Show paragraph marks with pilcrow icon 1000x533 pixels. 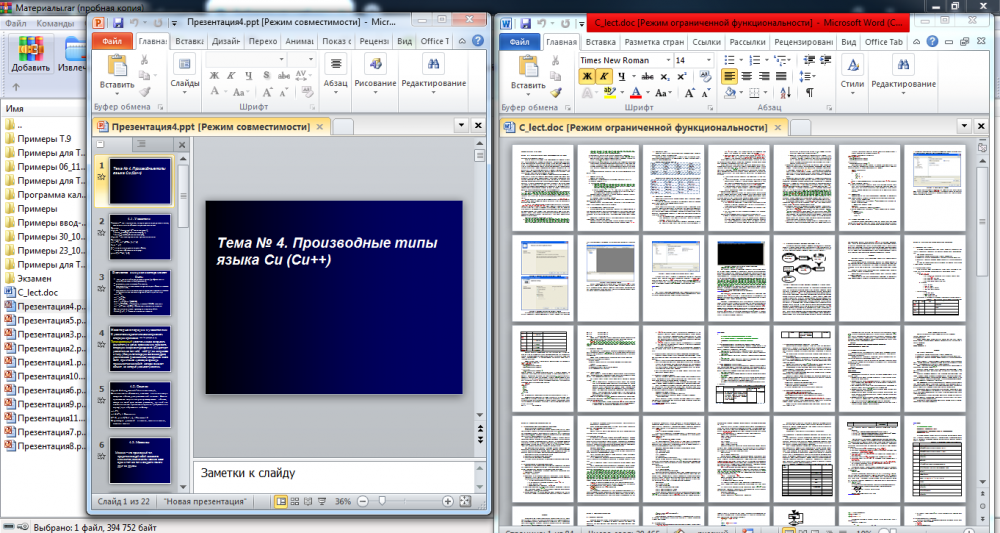(x=809, y=93)
